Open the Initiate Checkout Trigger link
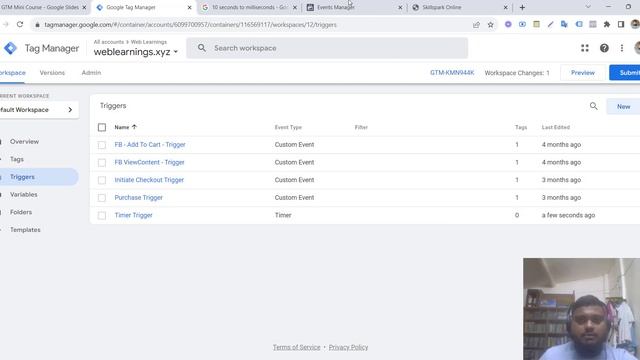The height and width of the screenshot is (360, 640). (x=149, y=180)
